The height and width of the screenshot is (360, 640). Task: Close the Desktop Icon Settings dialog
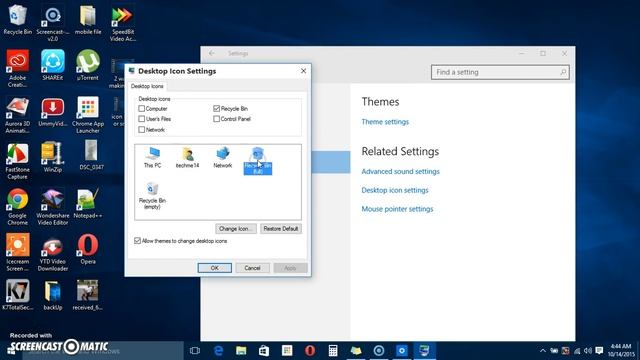pyautogui.click(x=303, y=71)
